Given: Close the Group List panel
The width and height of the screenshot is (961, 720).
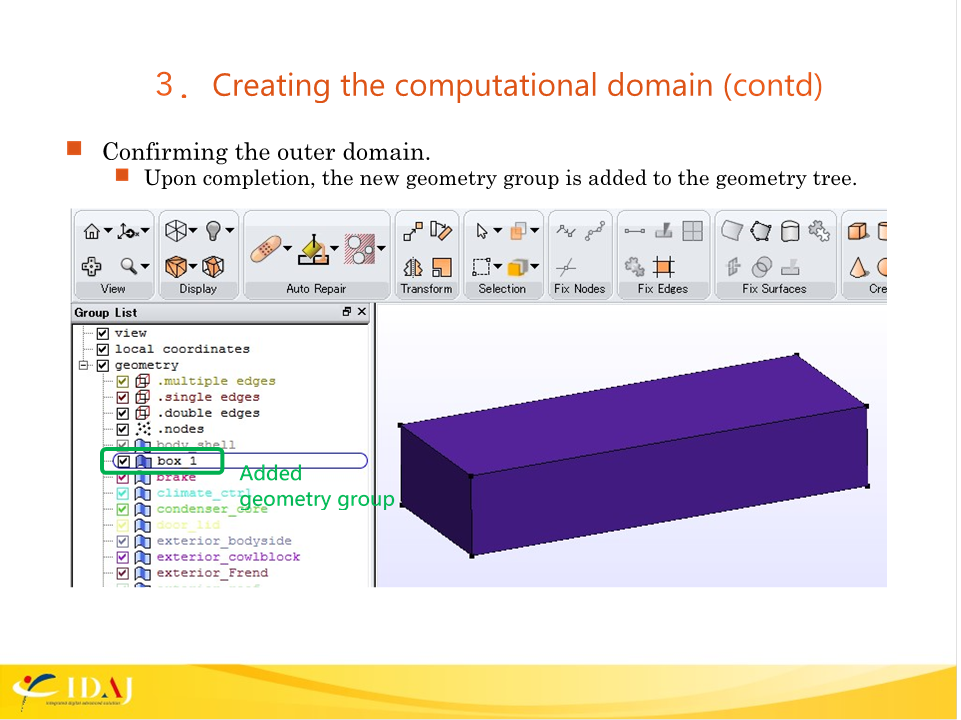Looking at the screenshot, I should coord(362,312).
